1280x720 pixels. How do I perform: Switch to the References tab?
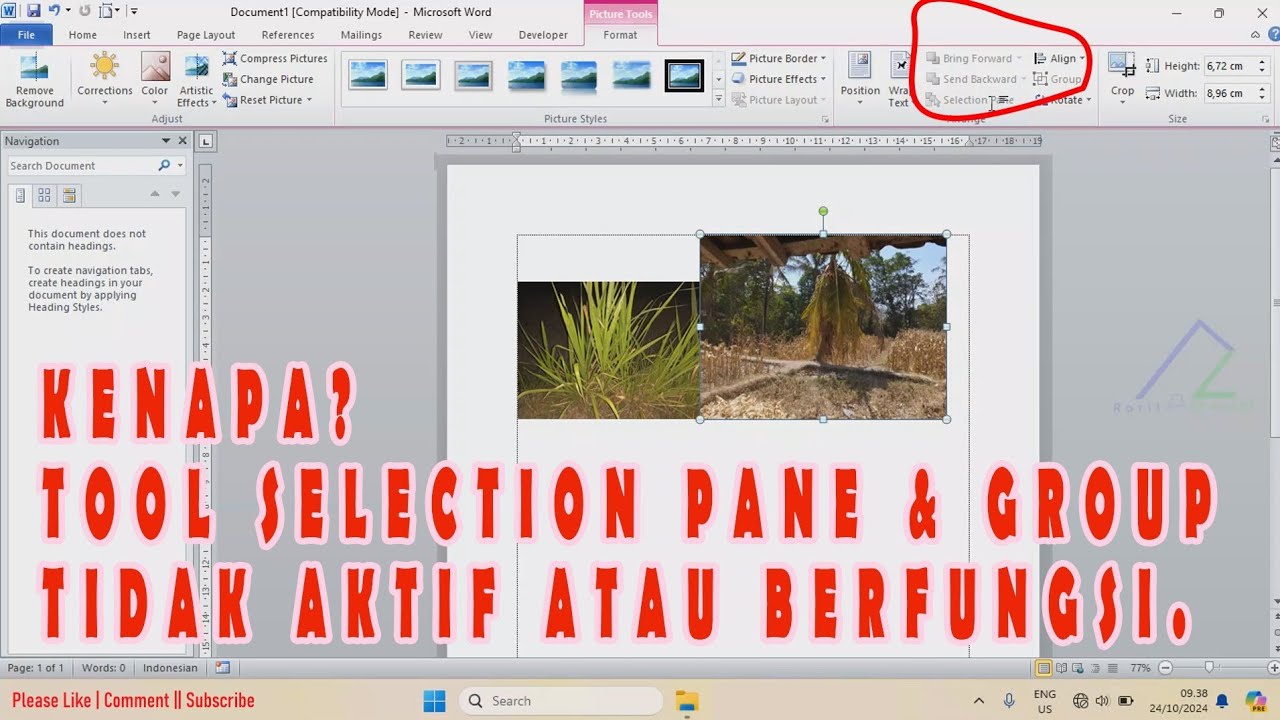[x=288, y=35]
